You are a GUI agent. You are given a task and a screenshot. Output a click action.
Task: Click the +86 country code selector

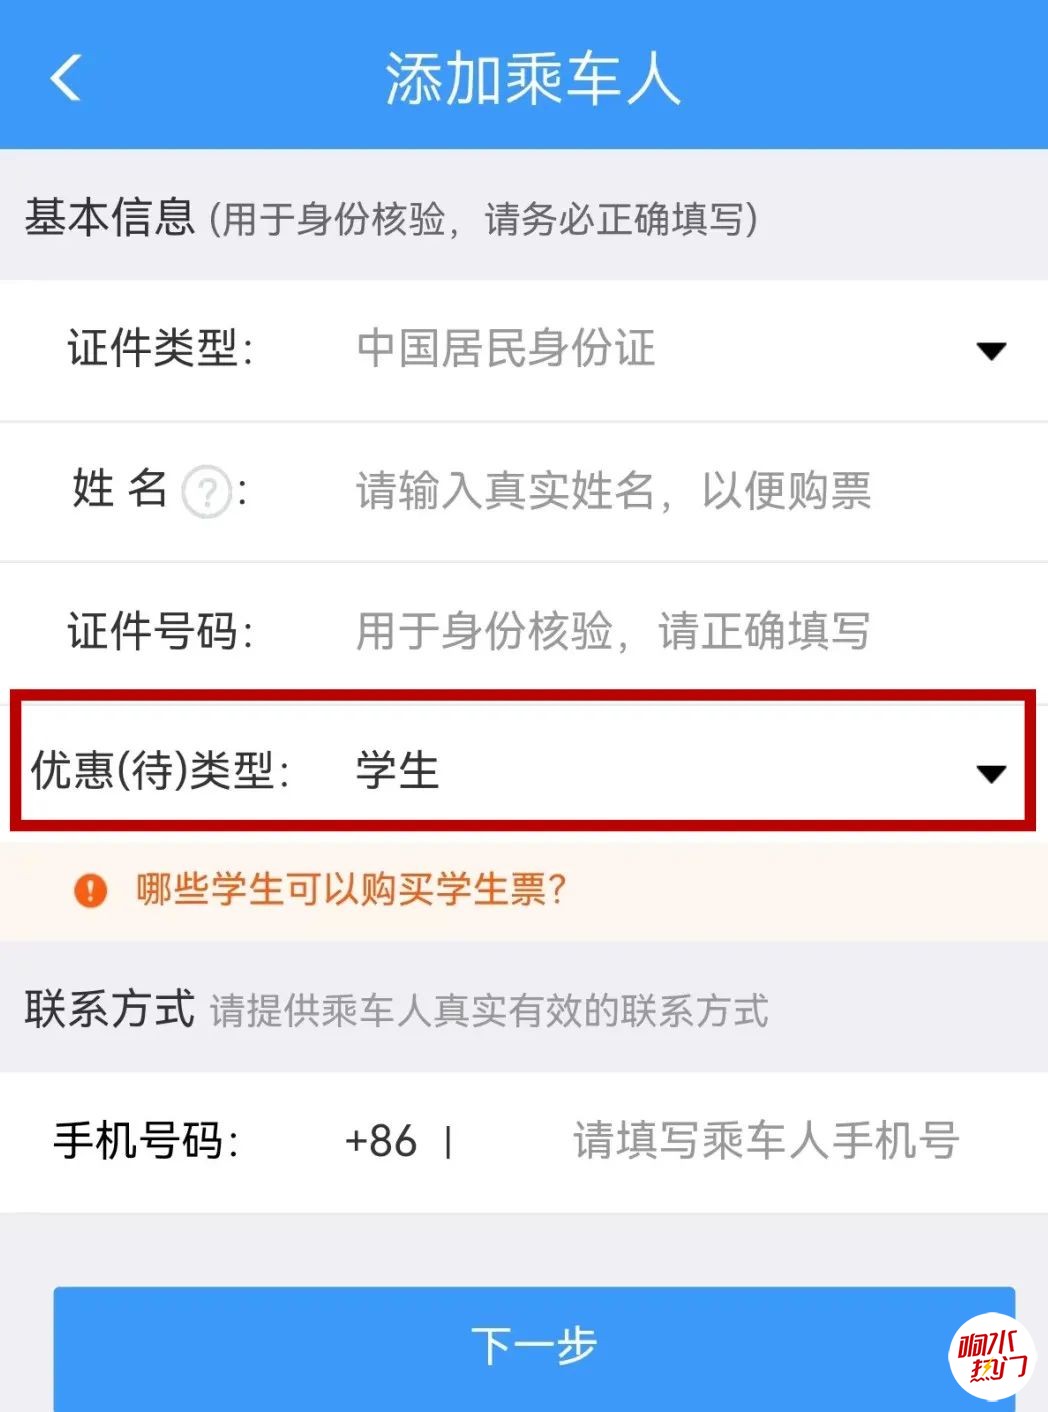[381, 1141]
